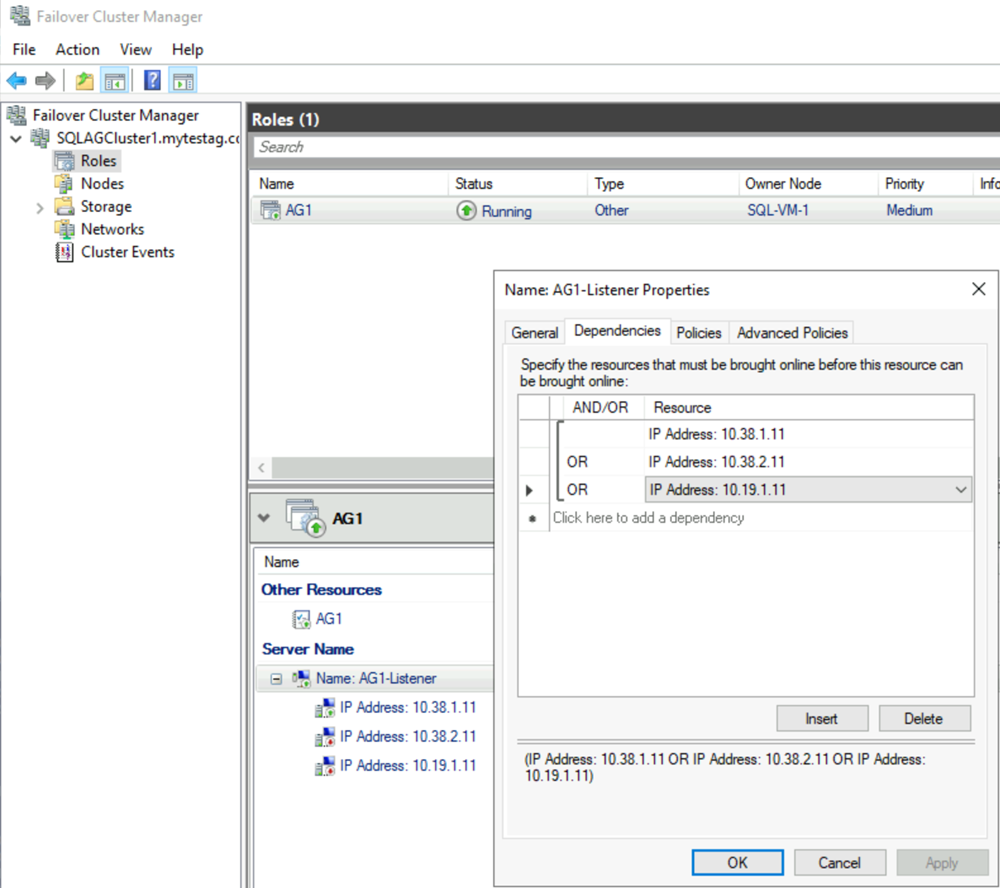Open Help via blue question mark icon
The width and height of the screenshot is (1000, 888).
[x=152, y=81]
